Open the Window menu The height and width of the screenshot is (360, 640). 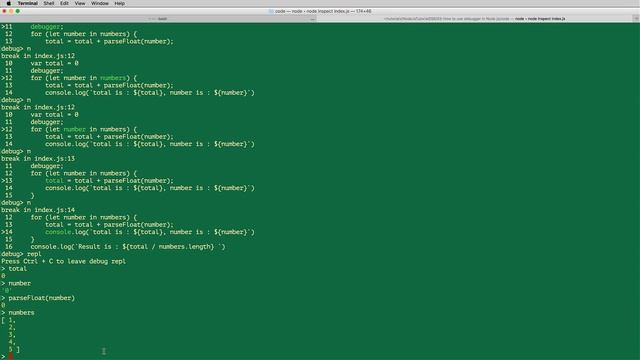[x=100, y=3]
